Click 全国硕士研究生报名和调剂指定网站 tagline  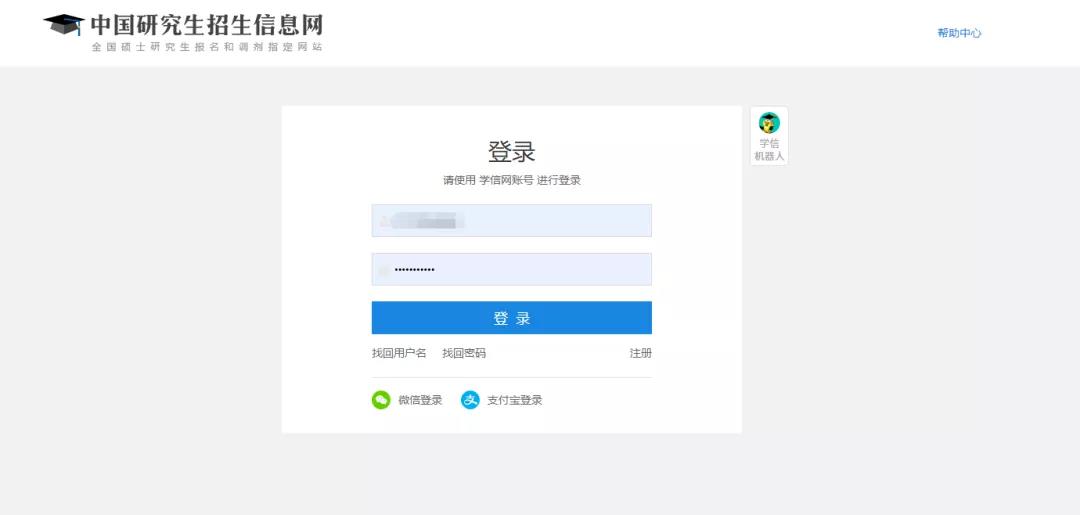(x=207, y=48)
